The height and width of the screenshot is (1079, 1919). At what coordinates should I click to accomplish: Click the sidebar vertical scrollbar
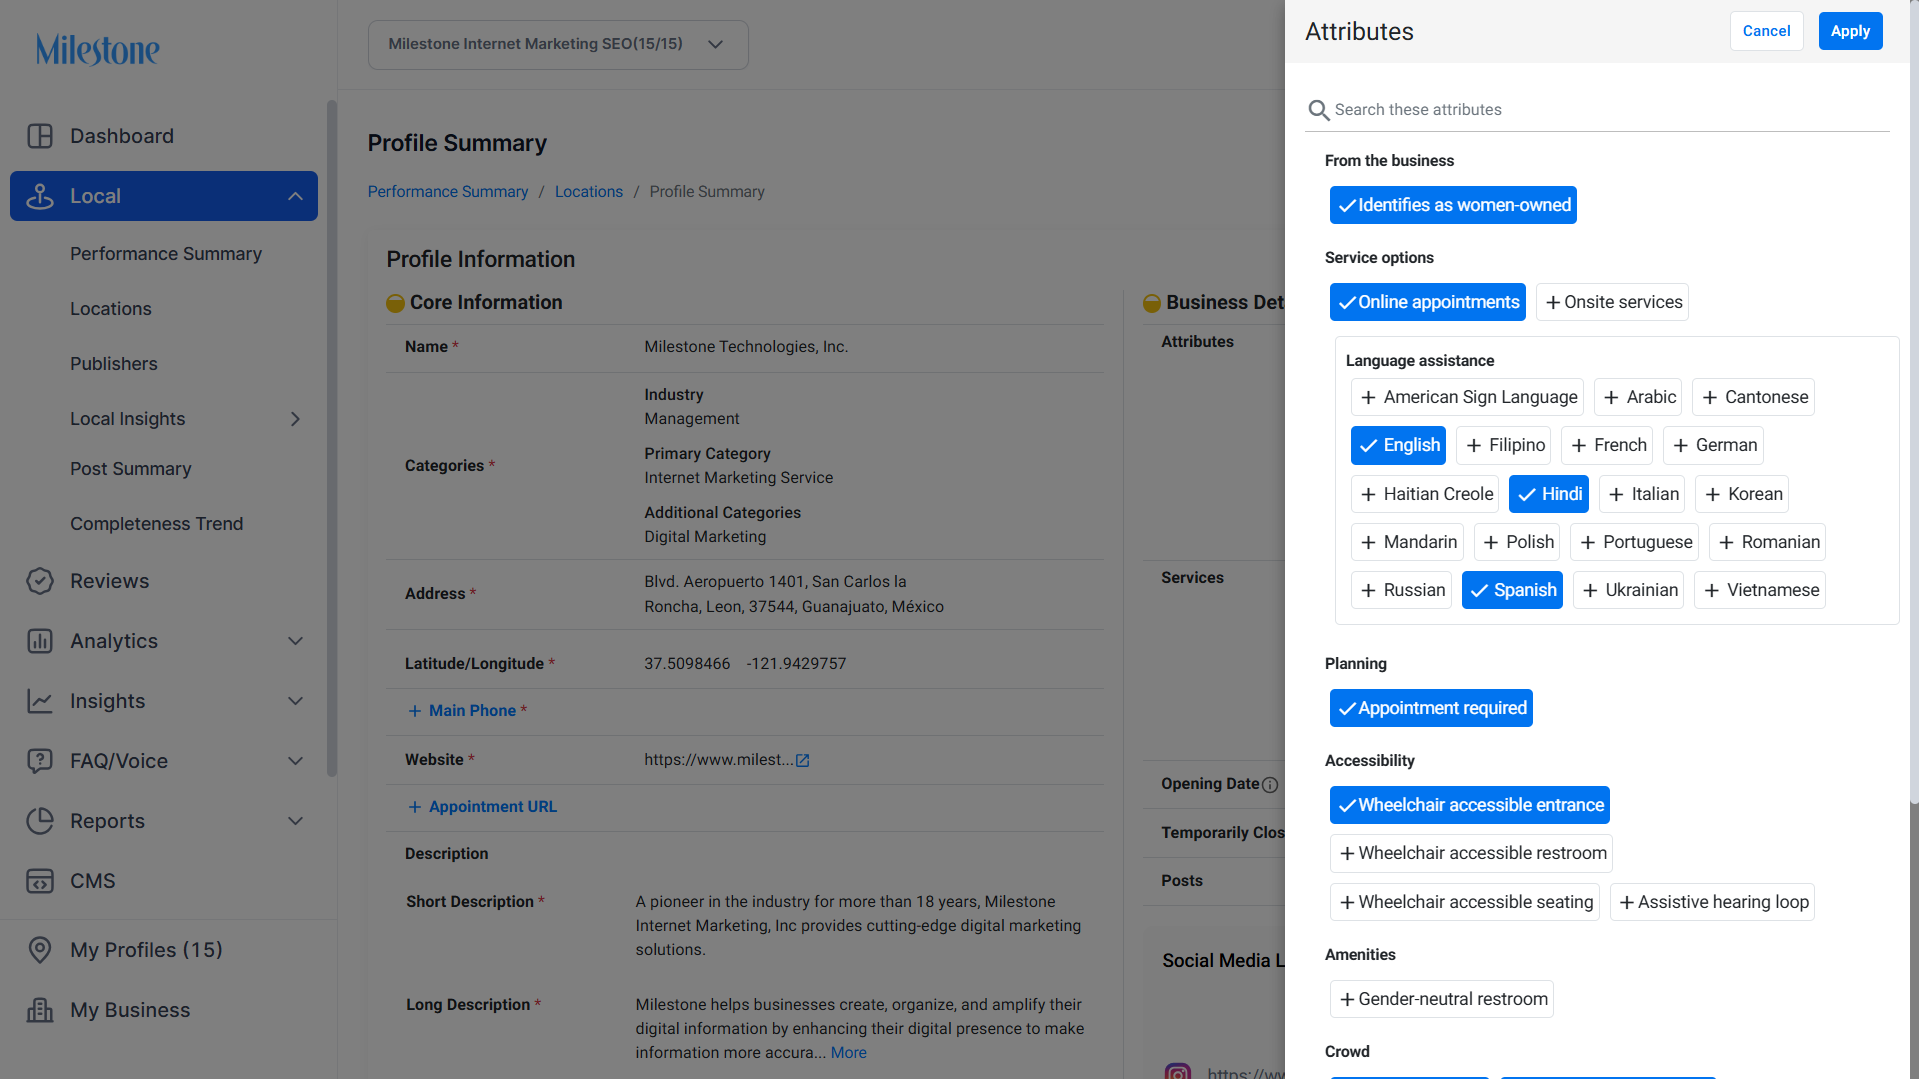[x=332, y=438]
